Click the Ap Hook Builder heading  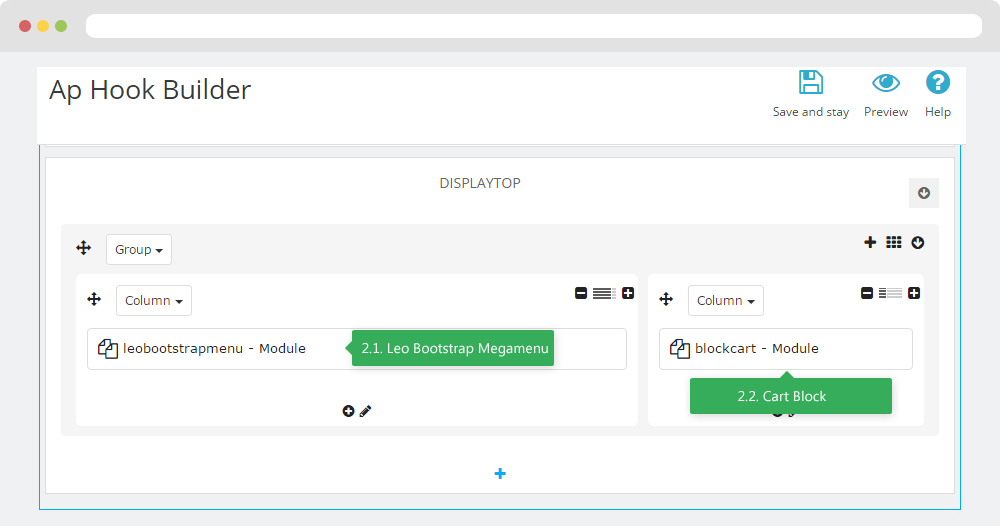click(151, 90)
